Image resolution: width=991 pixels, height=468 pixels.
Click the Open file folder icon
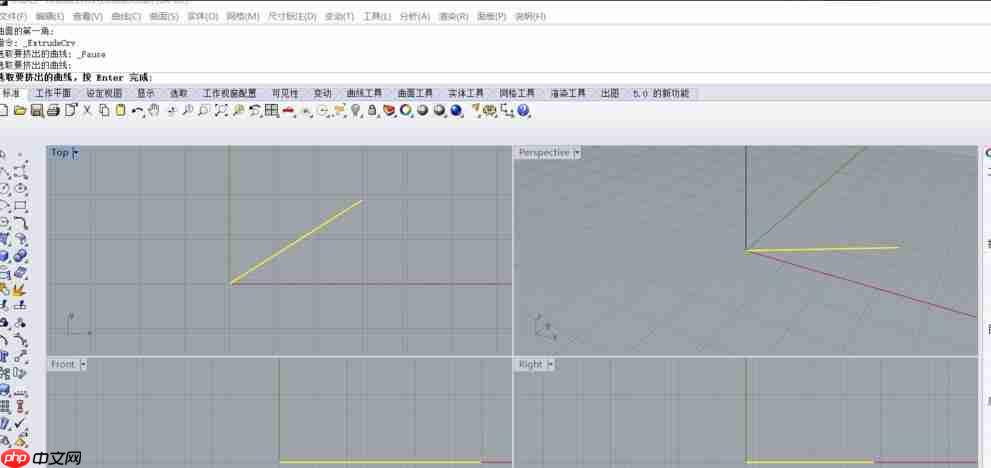20,111
